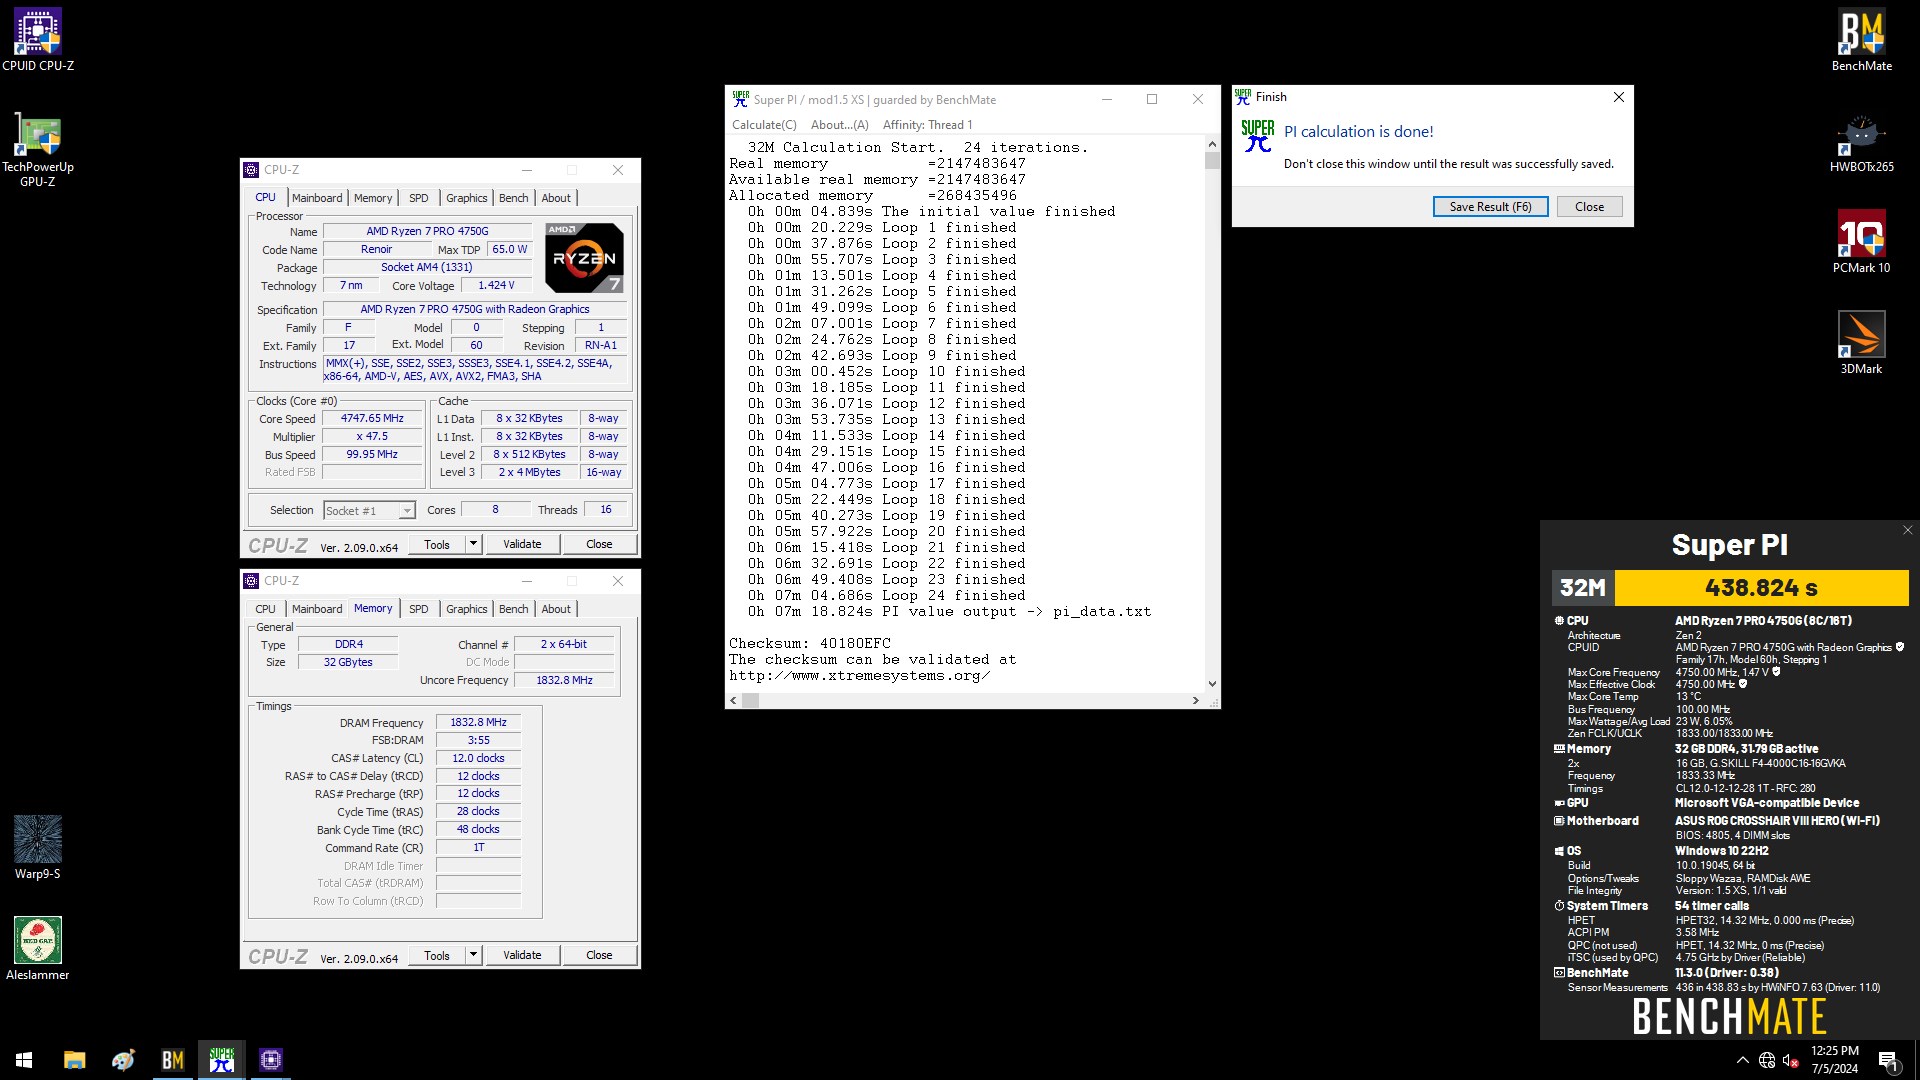The height and width of the screenshot is (1080, 1920).
Task: Show hidden system tray icons
Action: coord(1743,1060)
